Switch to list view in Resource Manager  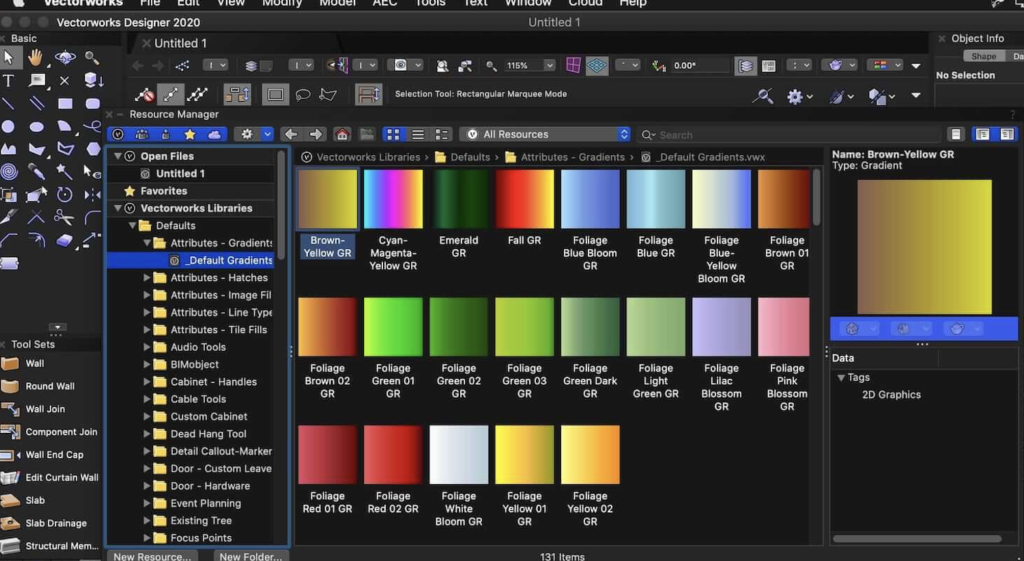pos(418,134)
